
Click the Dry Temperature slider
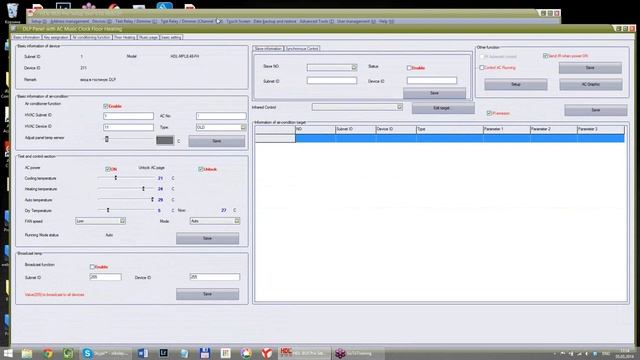[x=127, y=210]
